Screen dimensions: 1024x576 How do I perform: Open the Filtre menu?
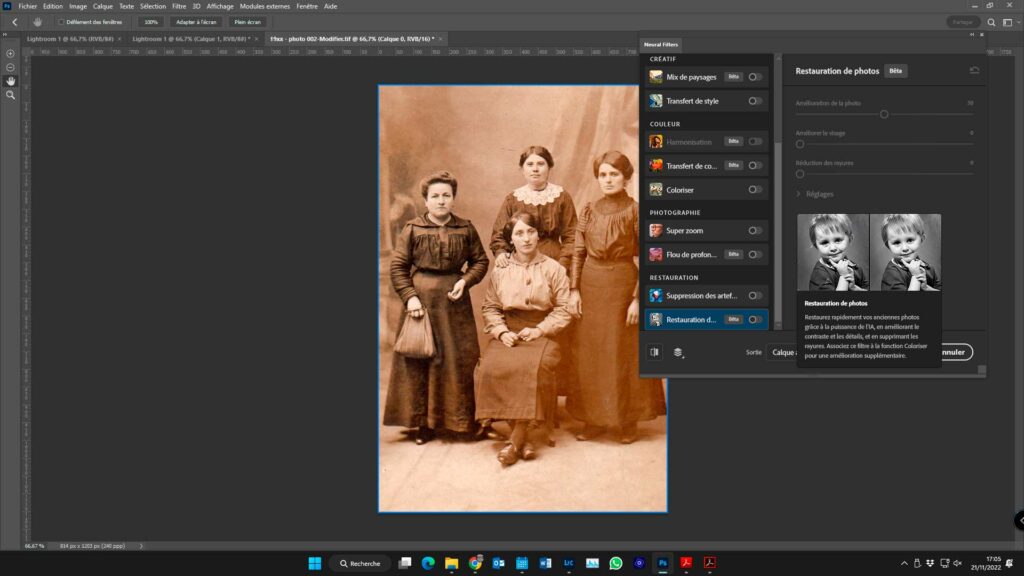pos(179,6)
